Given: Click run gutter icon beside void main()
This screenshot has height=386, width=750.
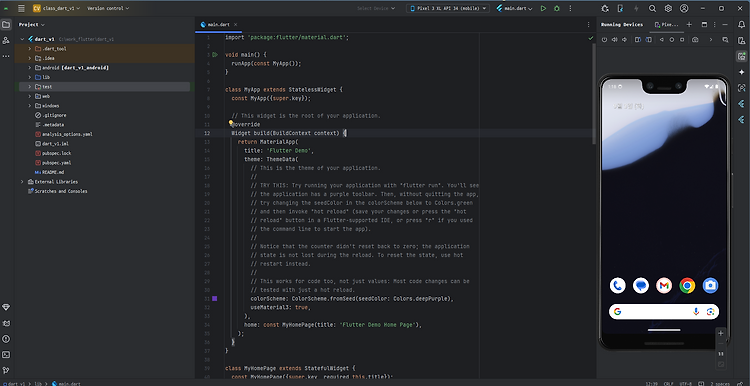Looking at the screenshot, I should click(215, 55).
